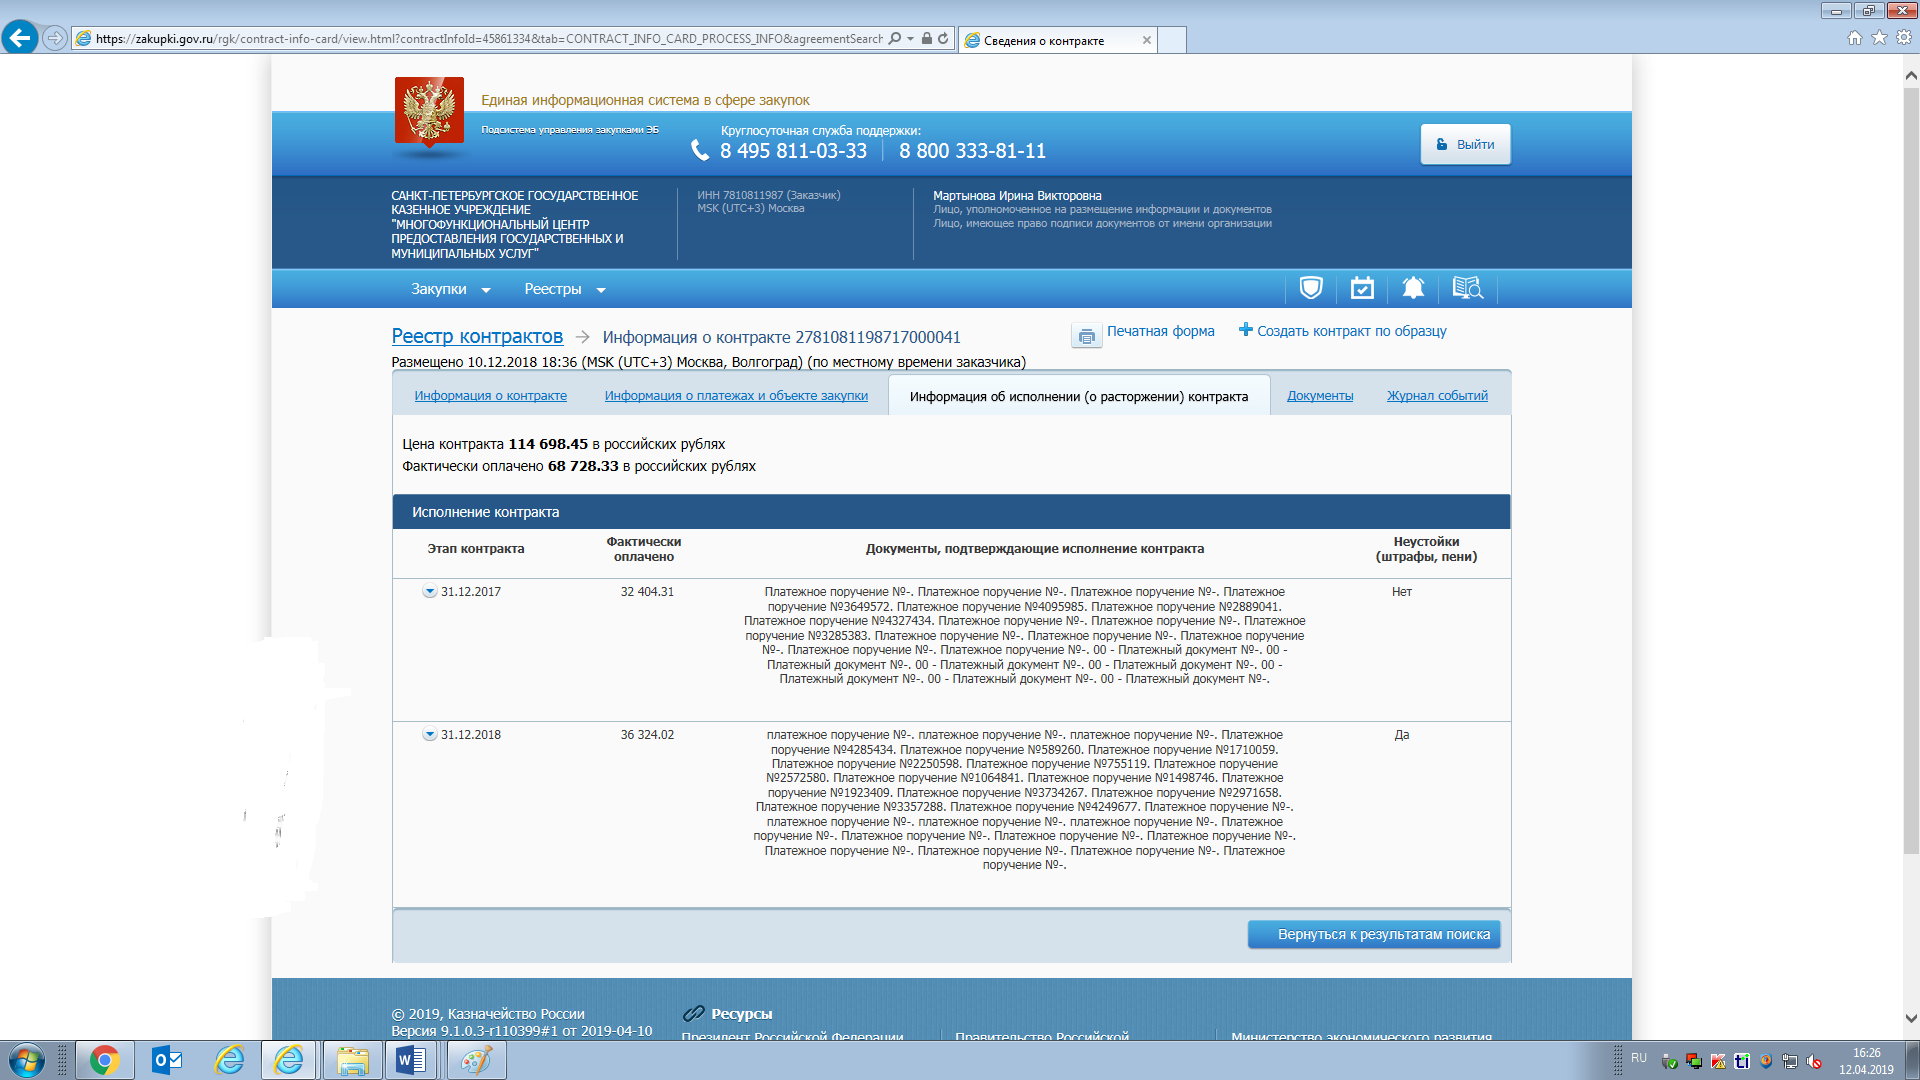The height and width of the screenshot is (1080, 1920).
Task: Click the notification bell icon
Action: (x=1412, y=289)
